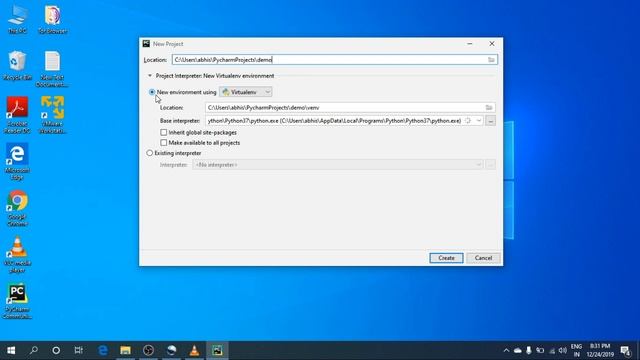This screenshot has width=640, height=360.
Task: Launch Edge from the taskbar
Action: point(103,350)
